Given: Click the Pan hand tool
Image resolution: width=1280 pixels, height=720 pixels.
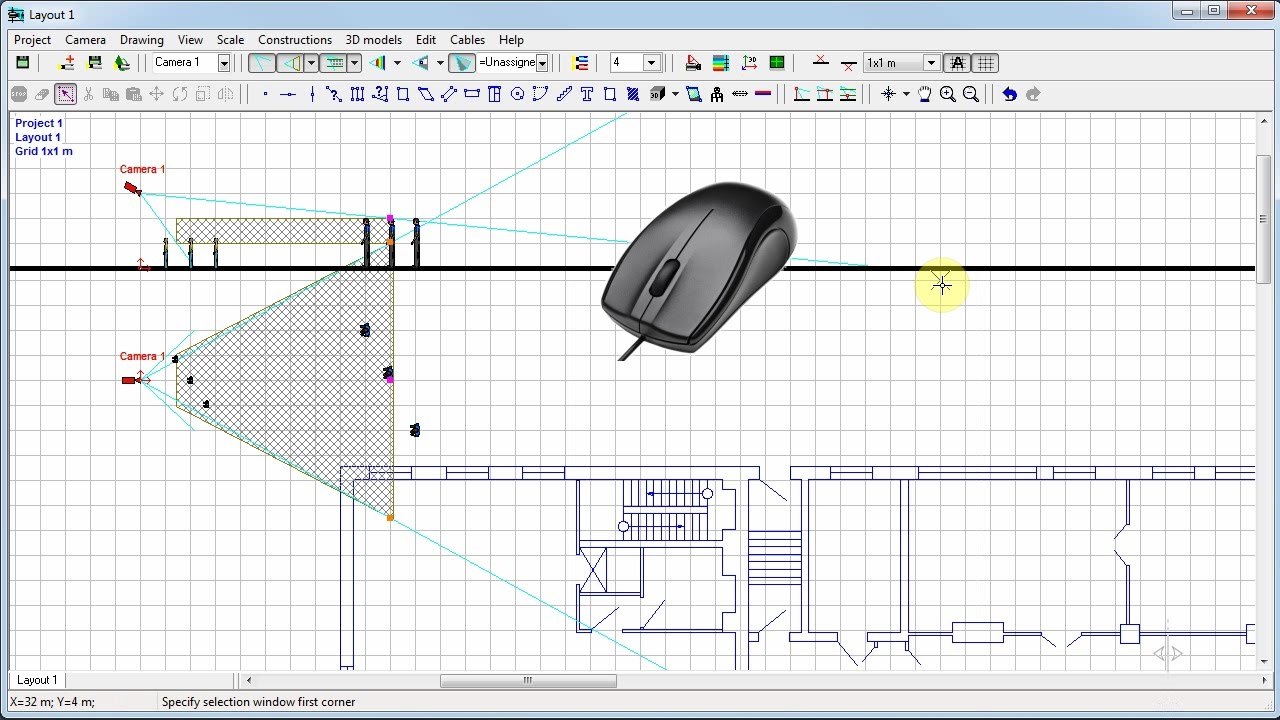Looking at the screenshot, I should (925, 94).
